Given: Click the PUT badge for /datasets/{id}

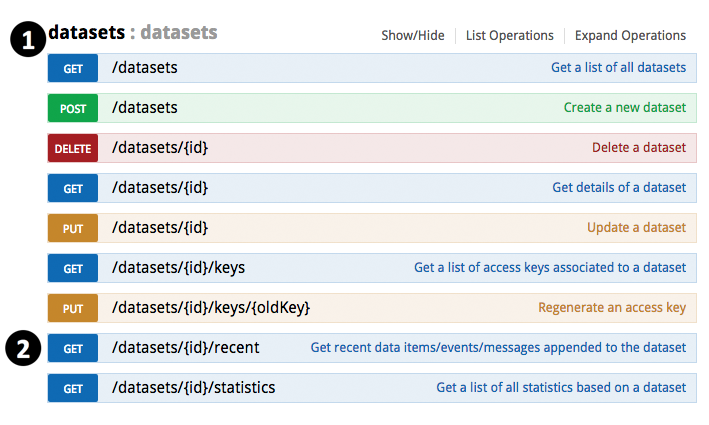Looking at the screenshot, I should (x=73, y=228).
